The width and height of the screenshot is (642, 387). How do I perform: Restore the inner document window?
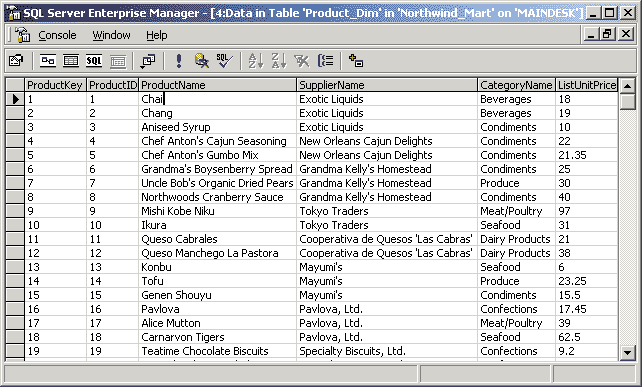coord(608,34)
